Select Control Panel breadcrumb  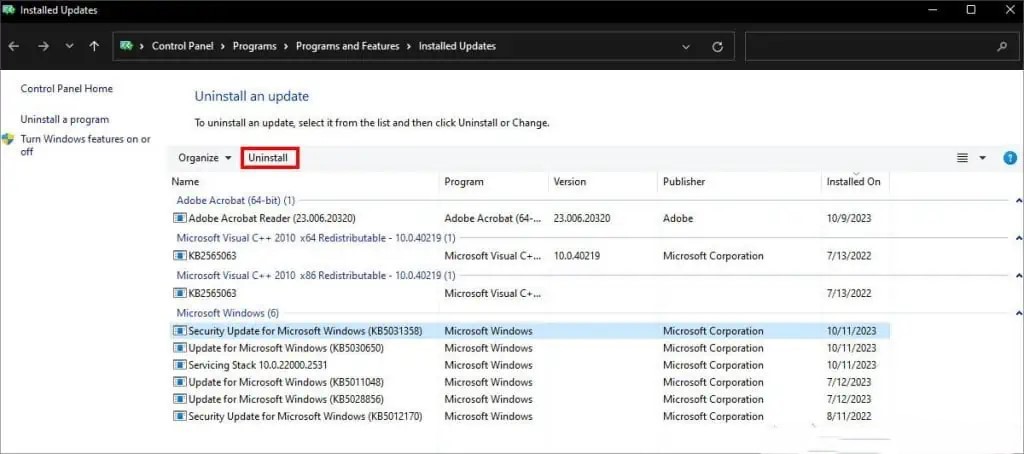[x=183, y=46]
